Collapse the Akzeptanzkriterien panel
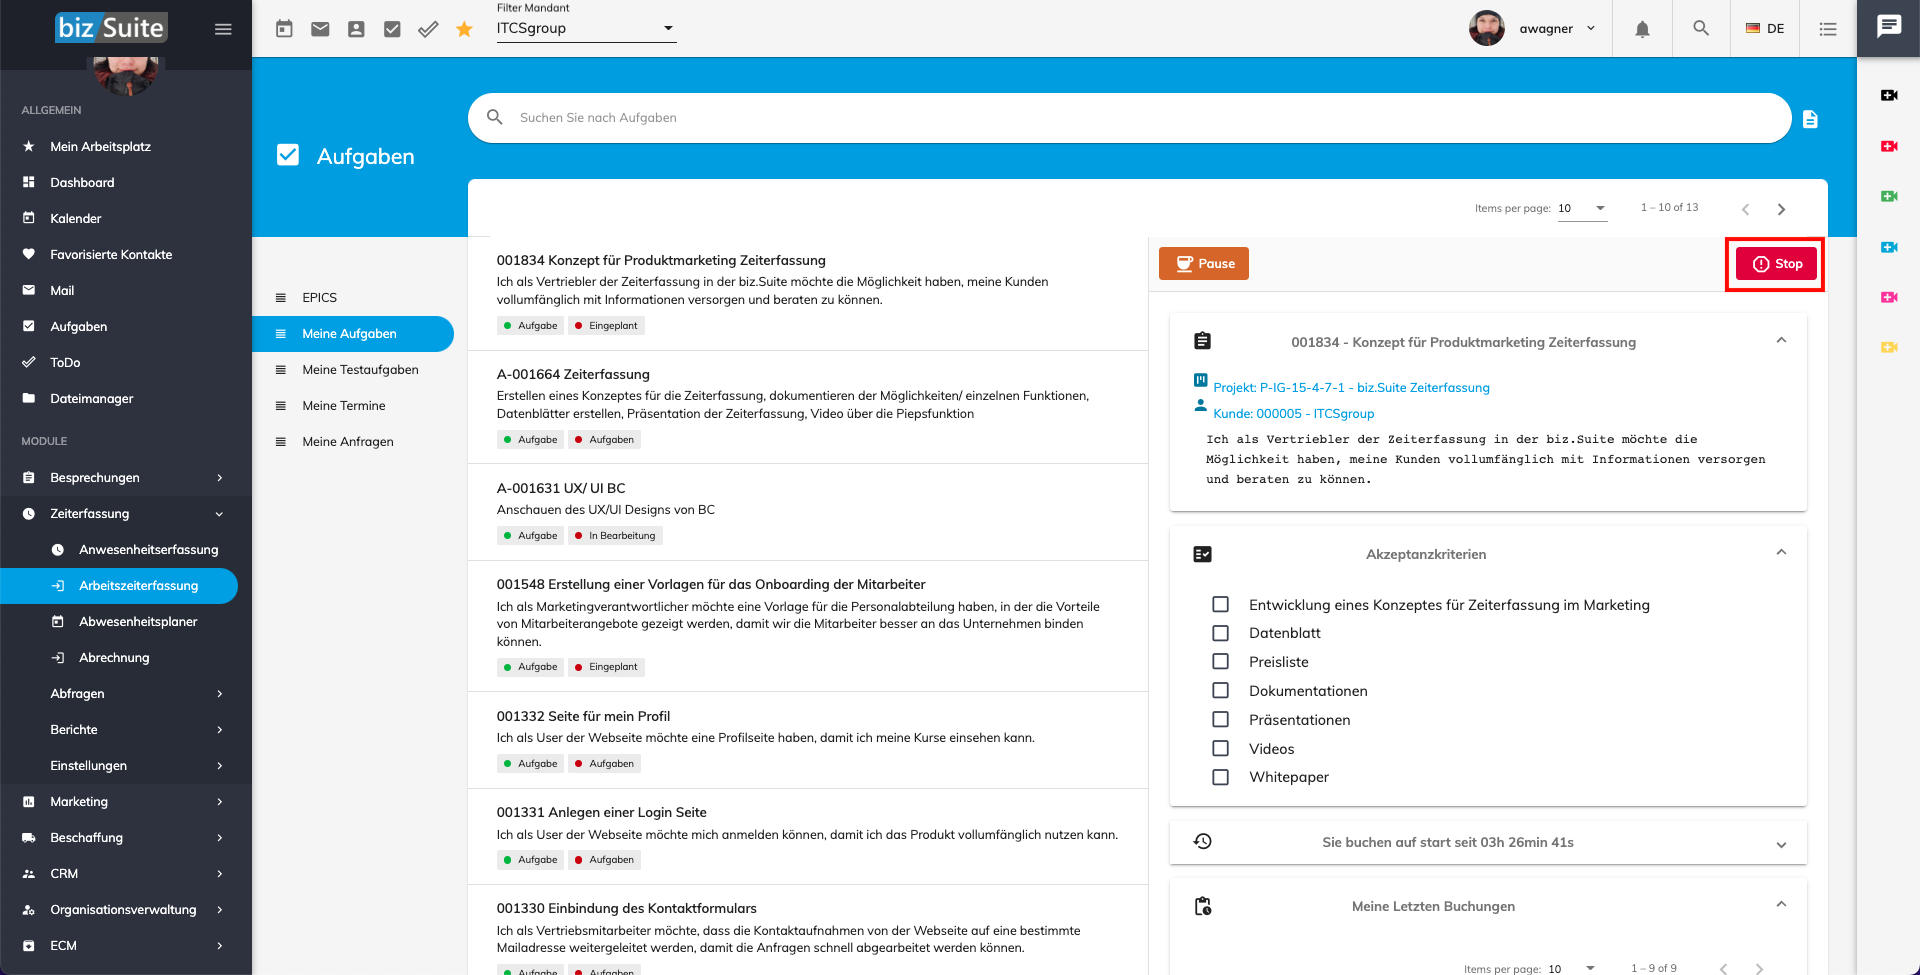1920x975 pixels. (x=1781, y=553)
